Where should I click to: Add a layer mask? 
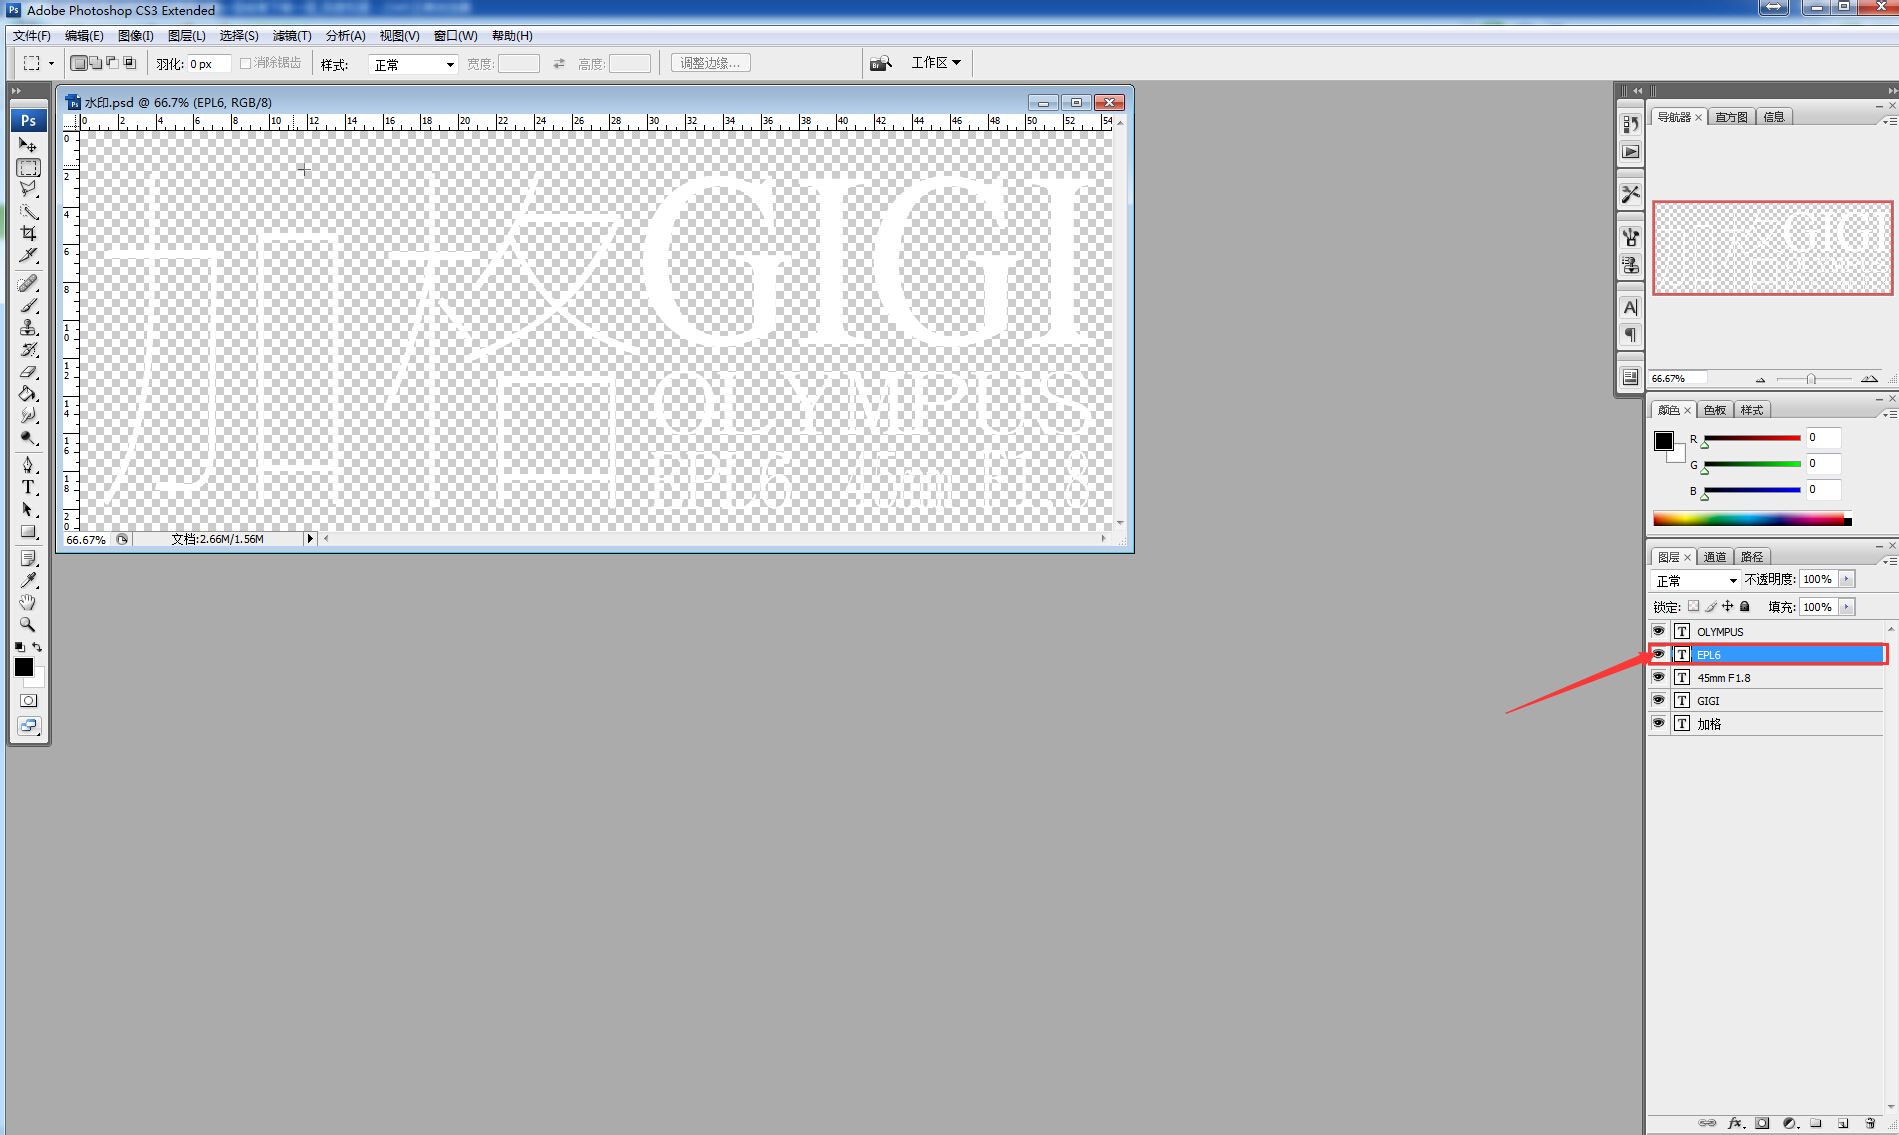click(1762, 1123)
